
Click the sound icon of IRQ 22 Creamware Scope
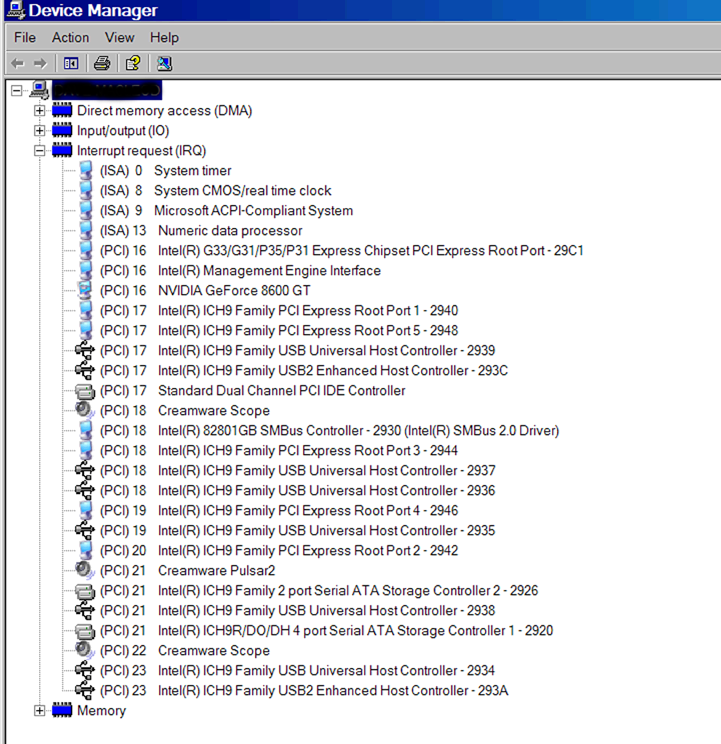pyautogui.click(x=85, y=650)
